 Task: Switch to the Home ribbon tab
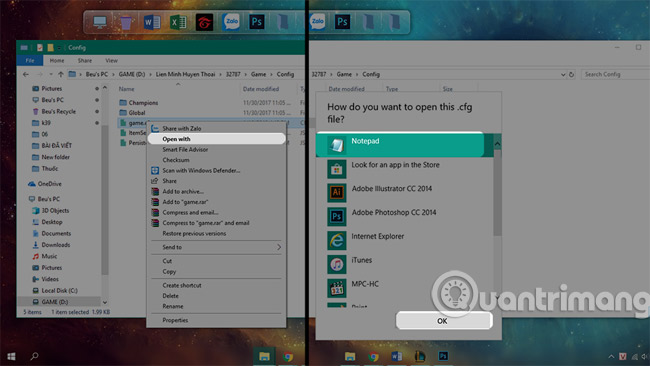click(57, 61)
